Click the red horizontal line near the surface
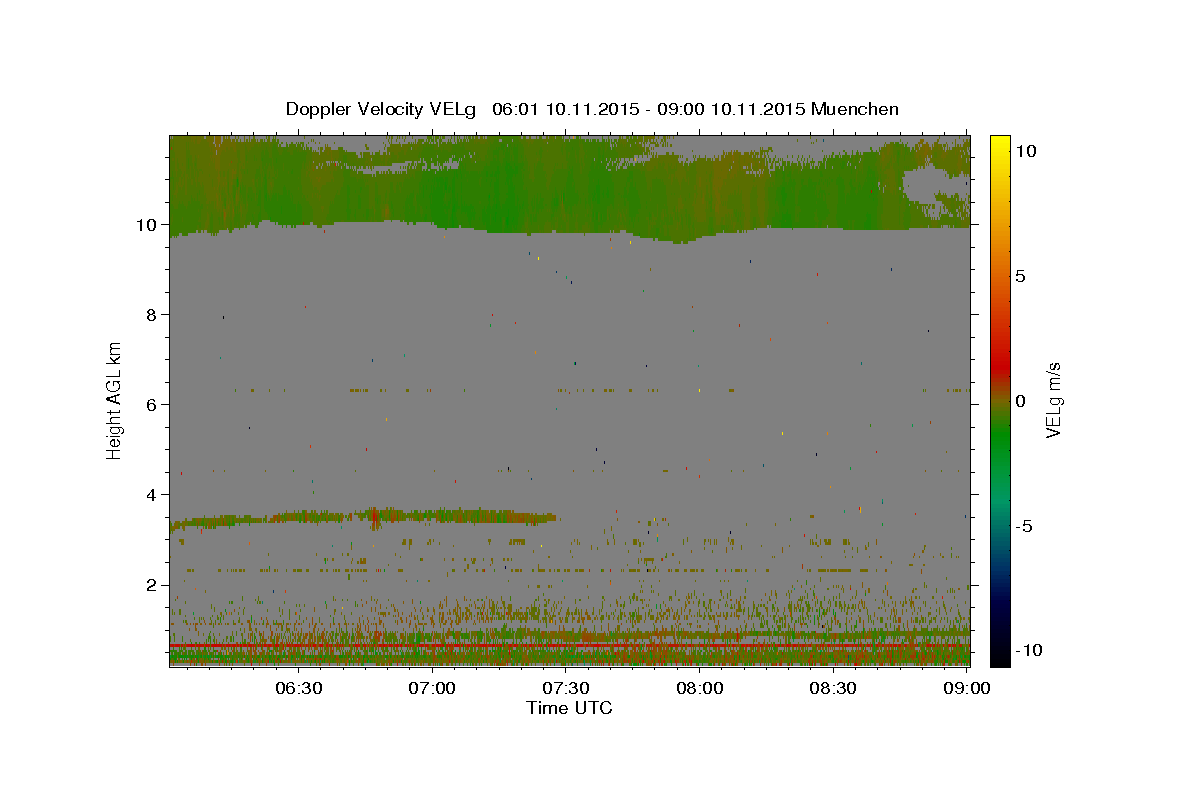 point(569,646)
